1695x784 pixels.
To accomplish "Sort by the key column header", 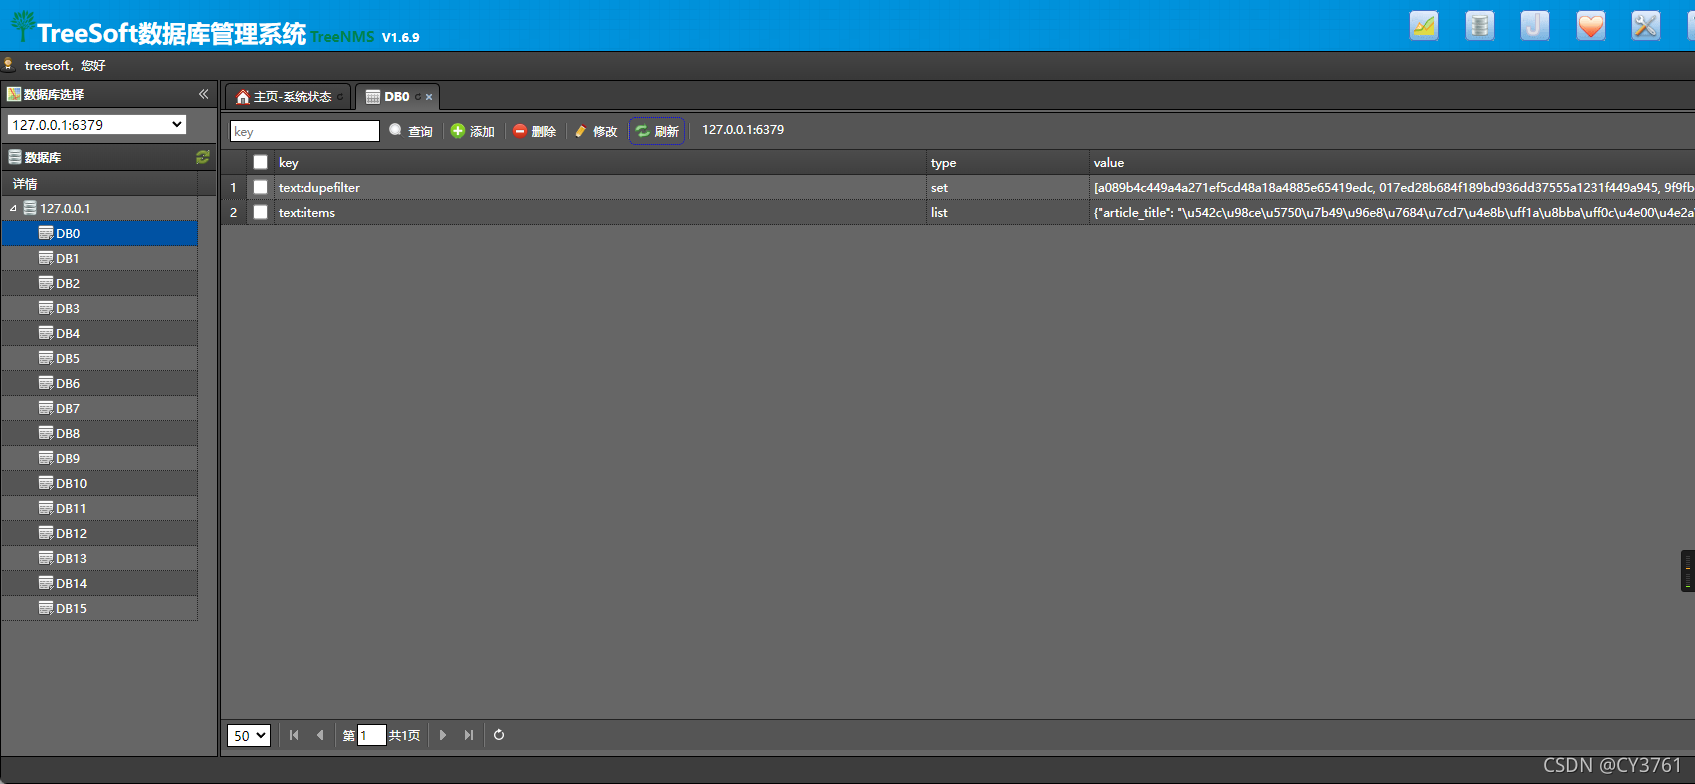I will pos(600,162).
